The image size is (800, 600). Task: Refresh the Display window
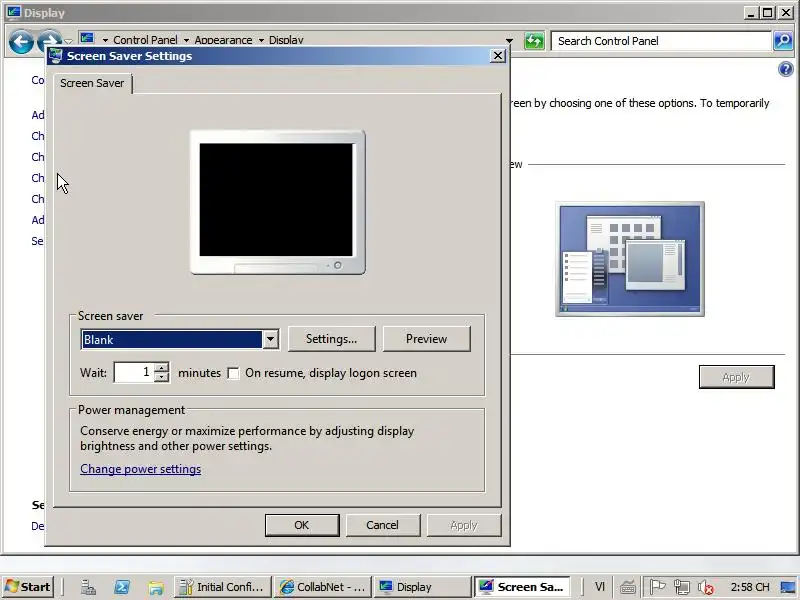[534, 41]
